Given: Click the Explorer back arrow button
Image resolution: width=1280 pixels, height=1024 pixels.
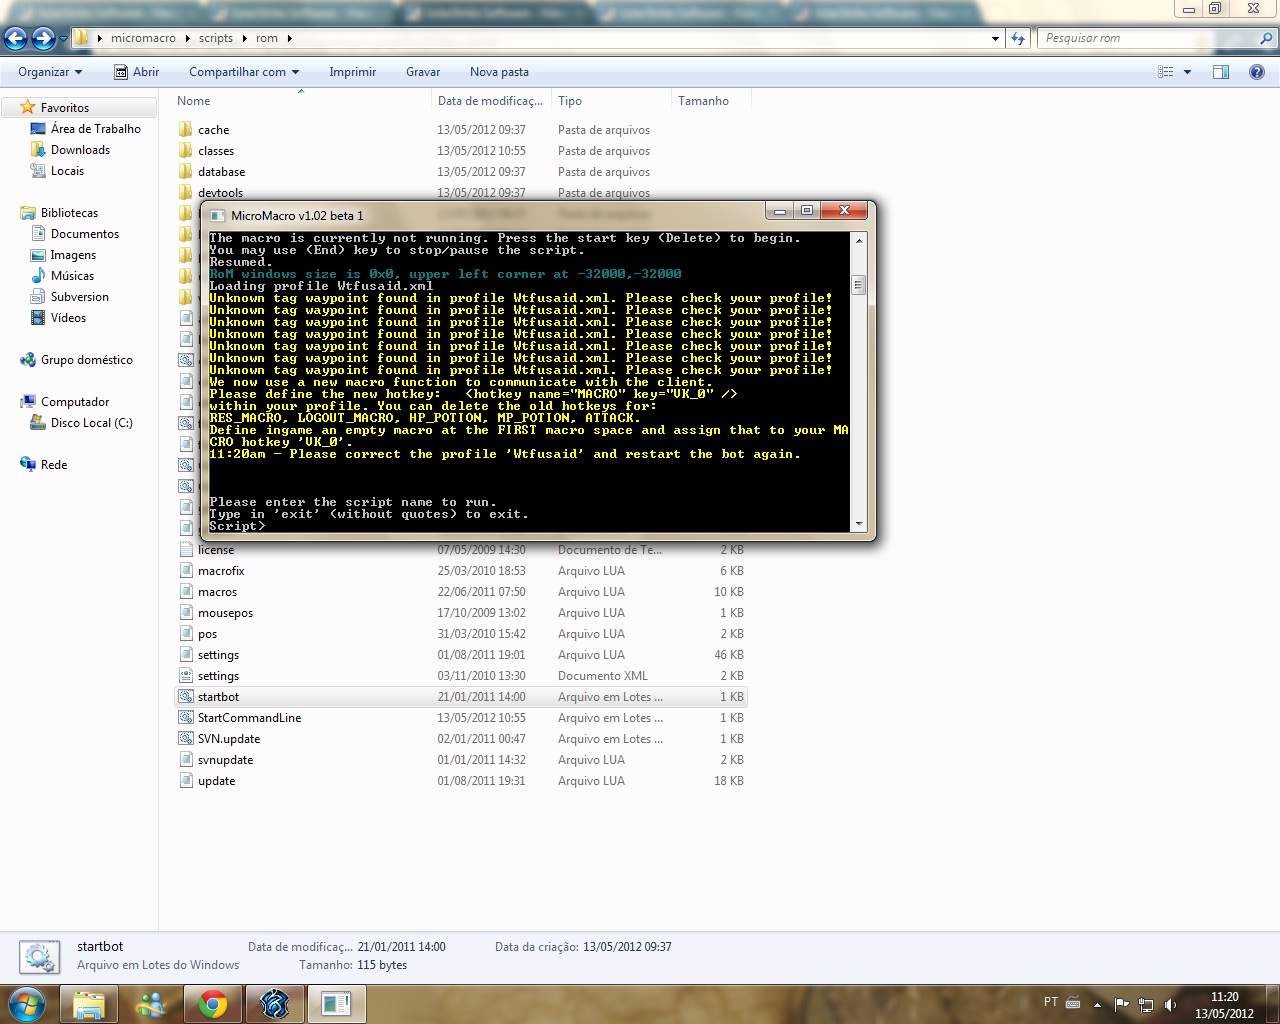Looking at the screenshot, I should coord(16,38).
